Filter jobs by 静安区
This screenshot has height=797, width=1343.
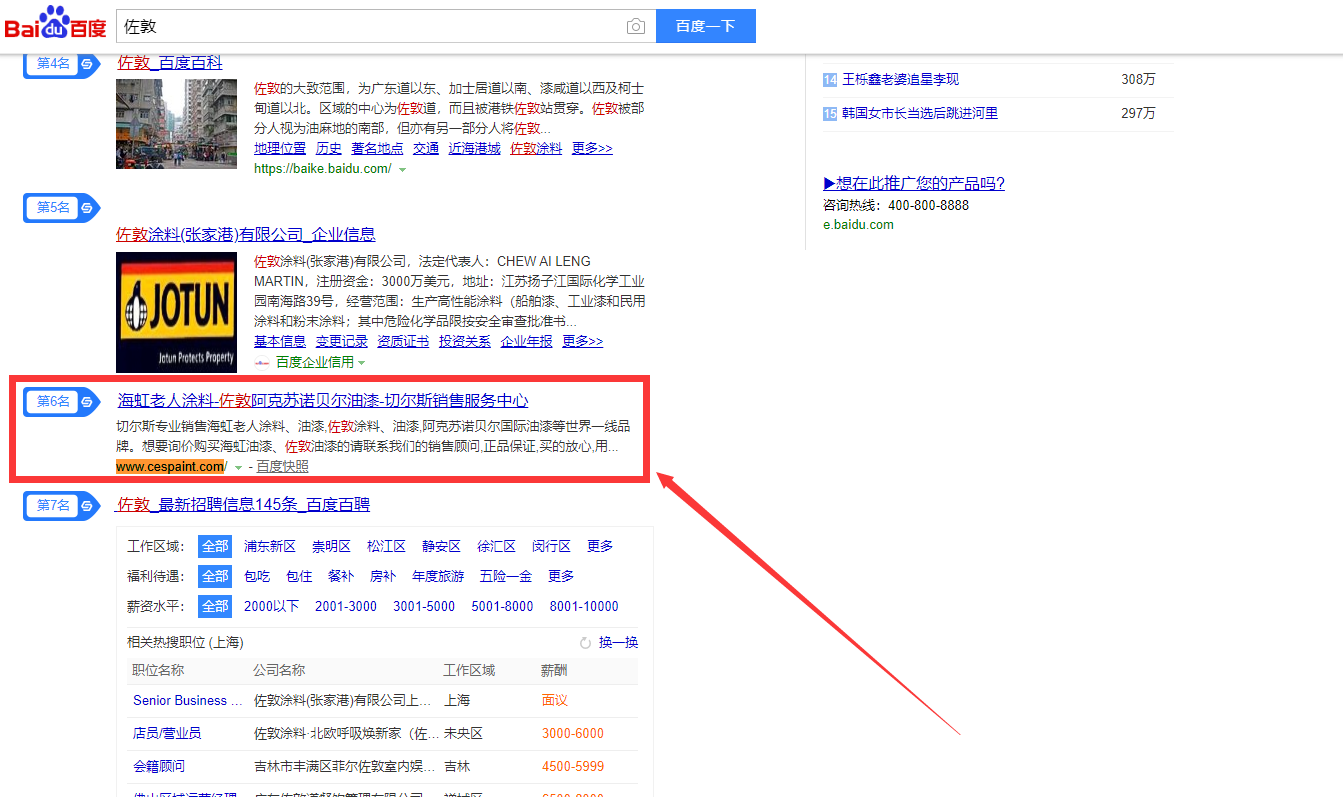pyautogui.click(x=441, y=546)
